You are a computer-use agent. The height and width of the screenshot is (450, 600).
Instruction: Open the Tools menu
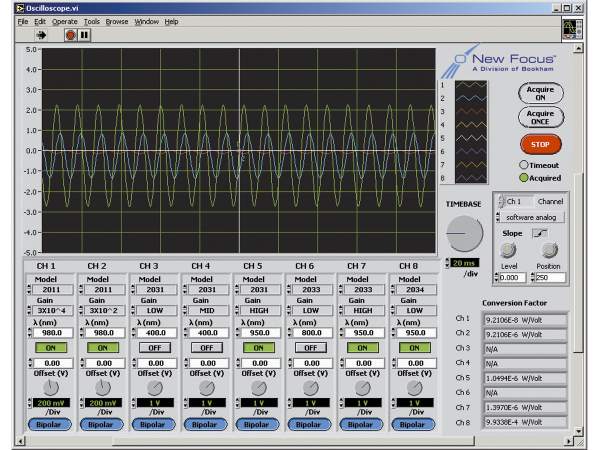(x=91, y=21)
